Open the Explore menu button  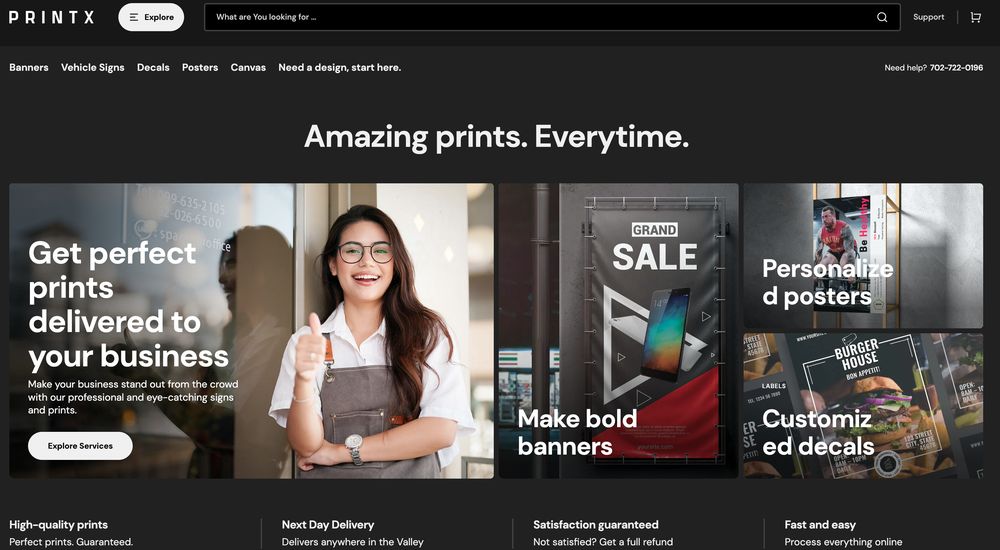tap(151, 17)
